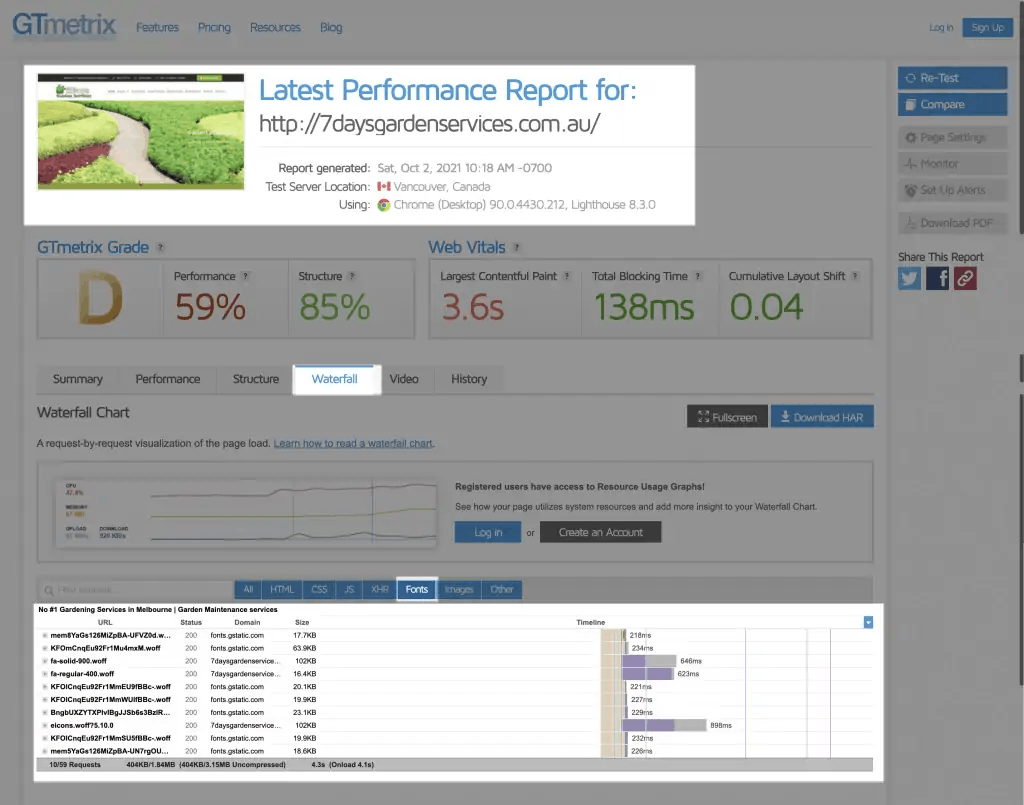Share report on Facebook
The width and height of the screenshot is (1024, 805).
[x=937, y=278]
